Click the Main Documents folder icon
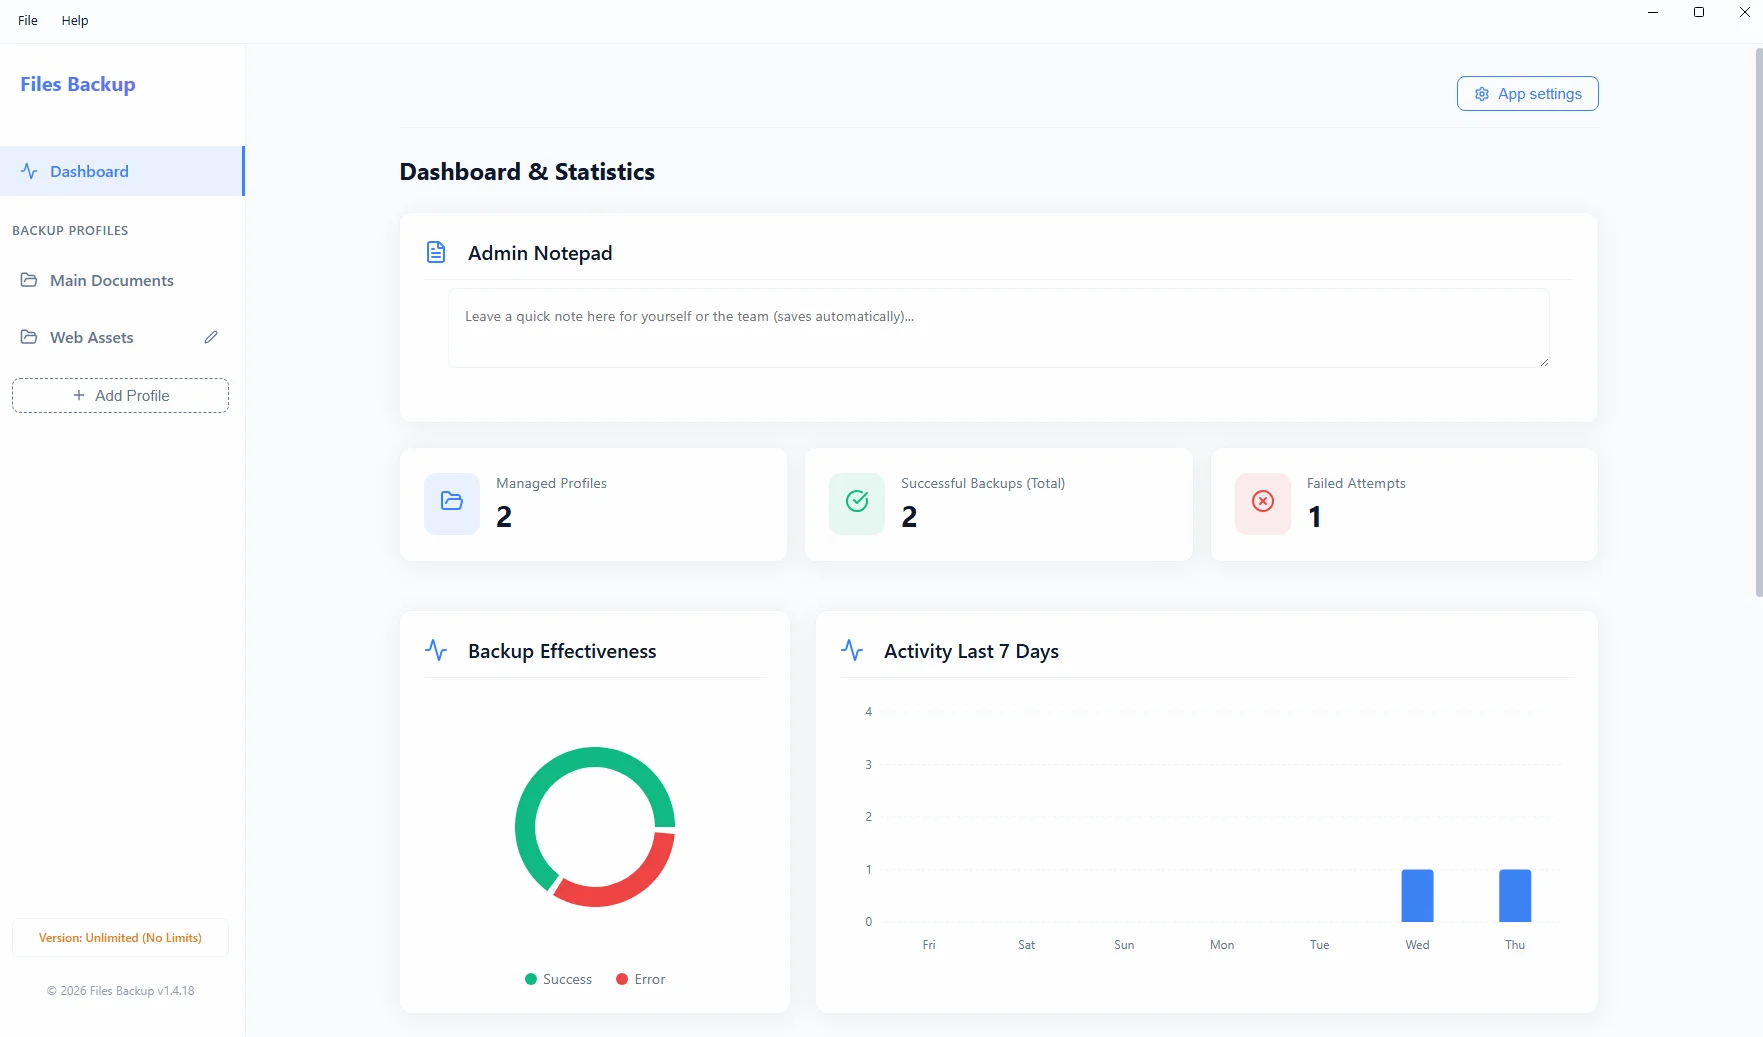The image size is (1763, 1037). [x=29, y=280]
